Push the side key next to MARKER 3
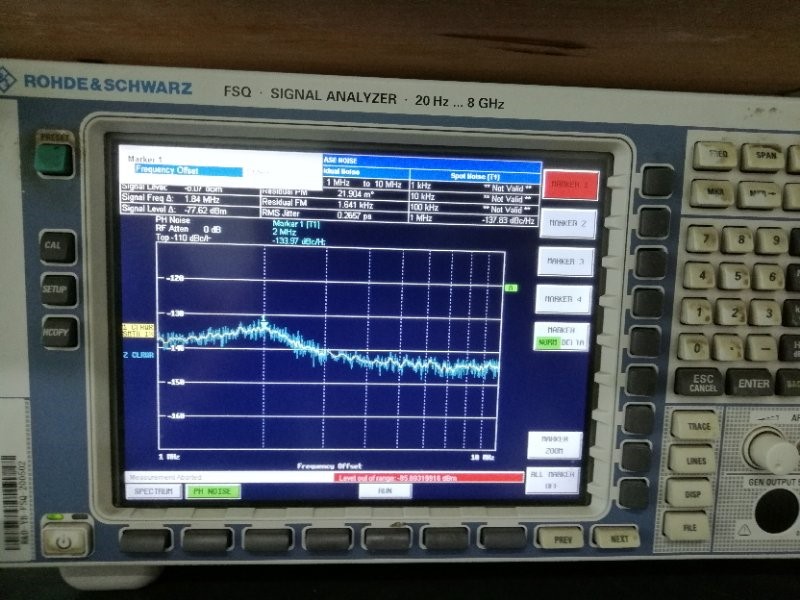 [652, 263]
